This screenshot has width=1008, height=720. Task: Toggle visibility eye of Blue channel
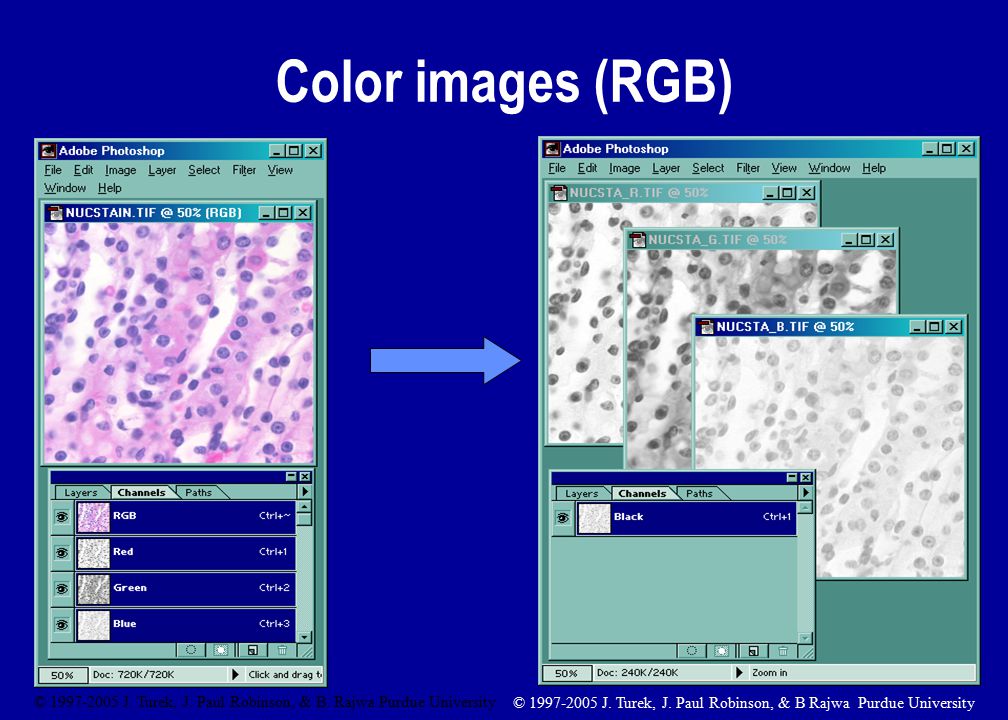pyautogui.click(x=62, y=625)
